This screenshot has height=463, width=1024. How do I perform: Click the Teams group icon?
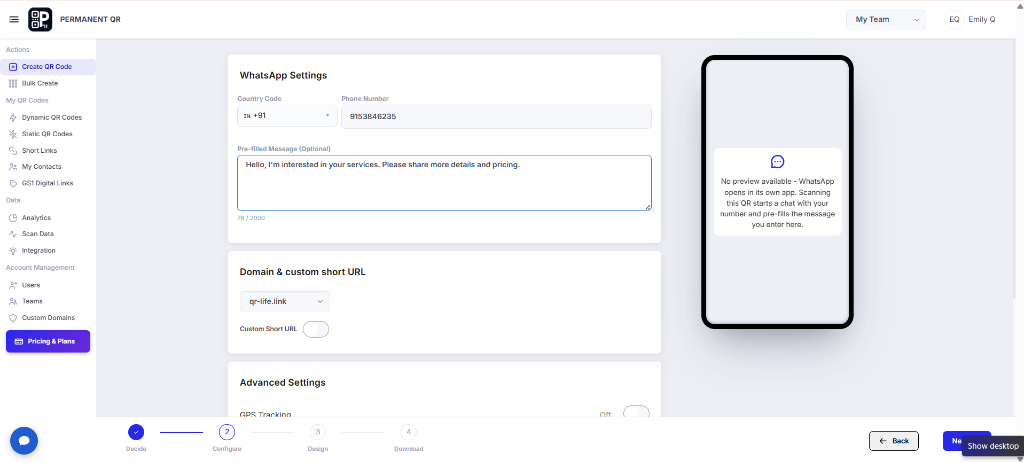coord(13,302)
